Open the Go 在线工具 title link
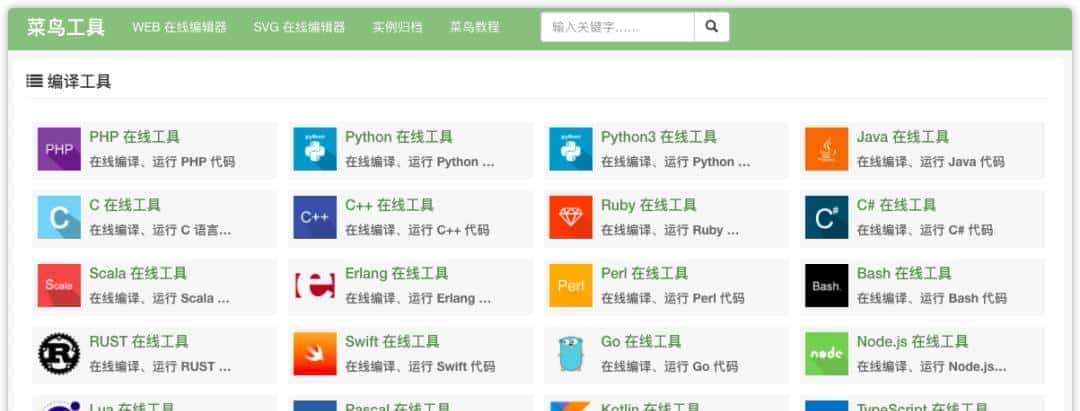The image size is (1080, 411). [x=641, y=341]
